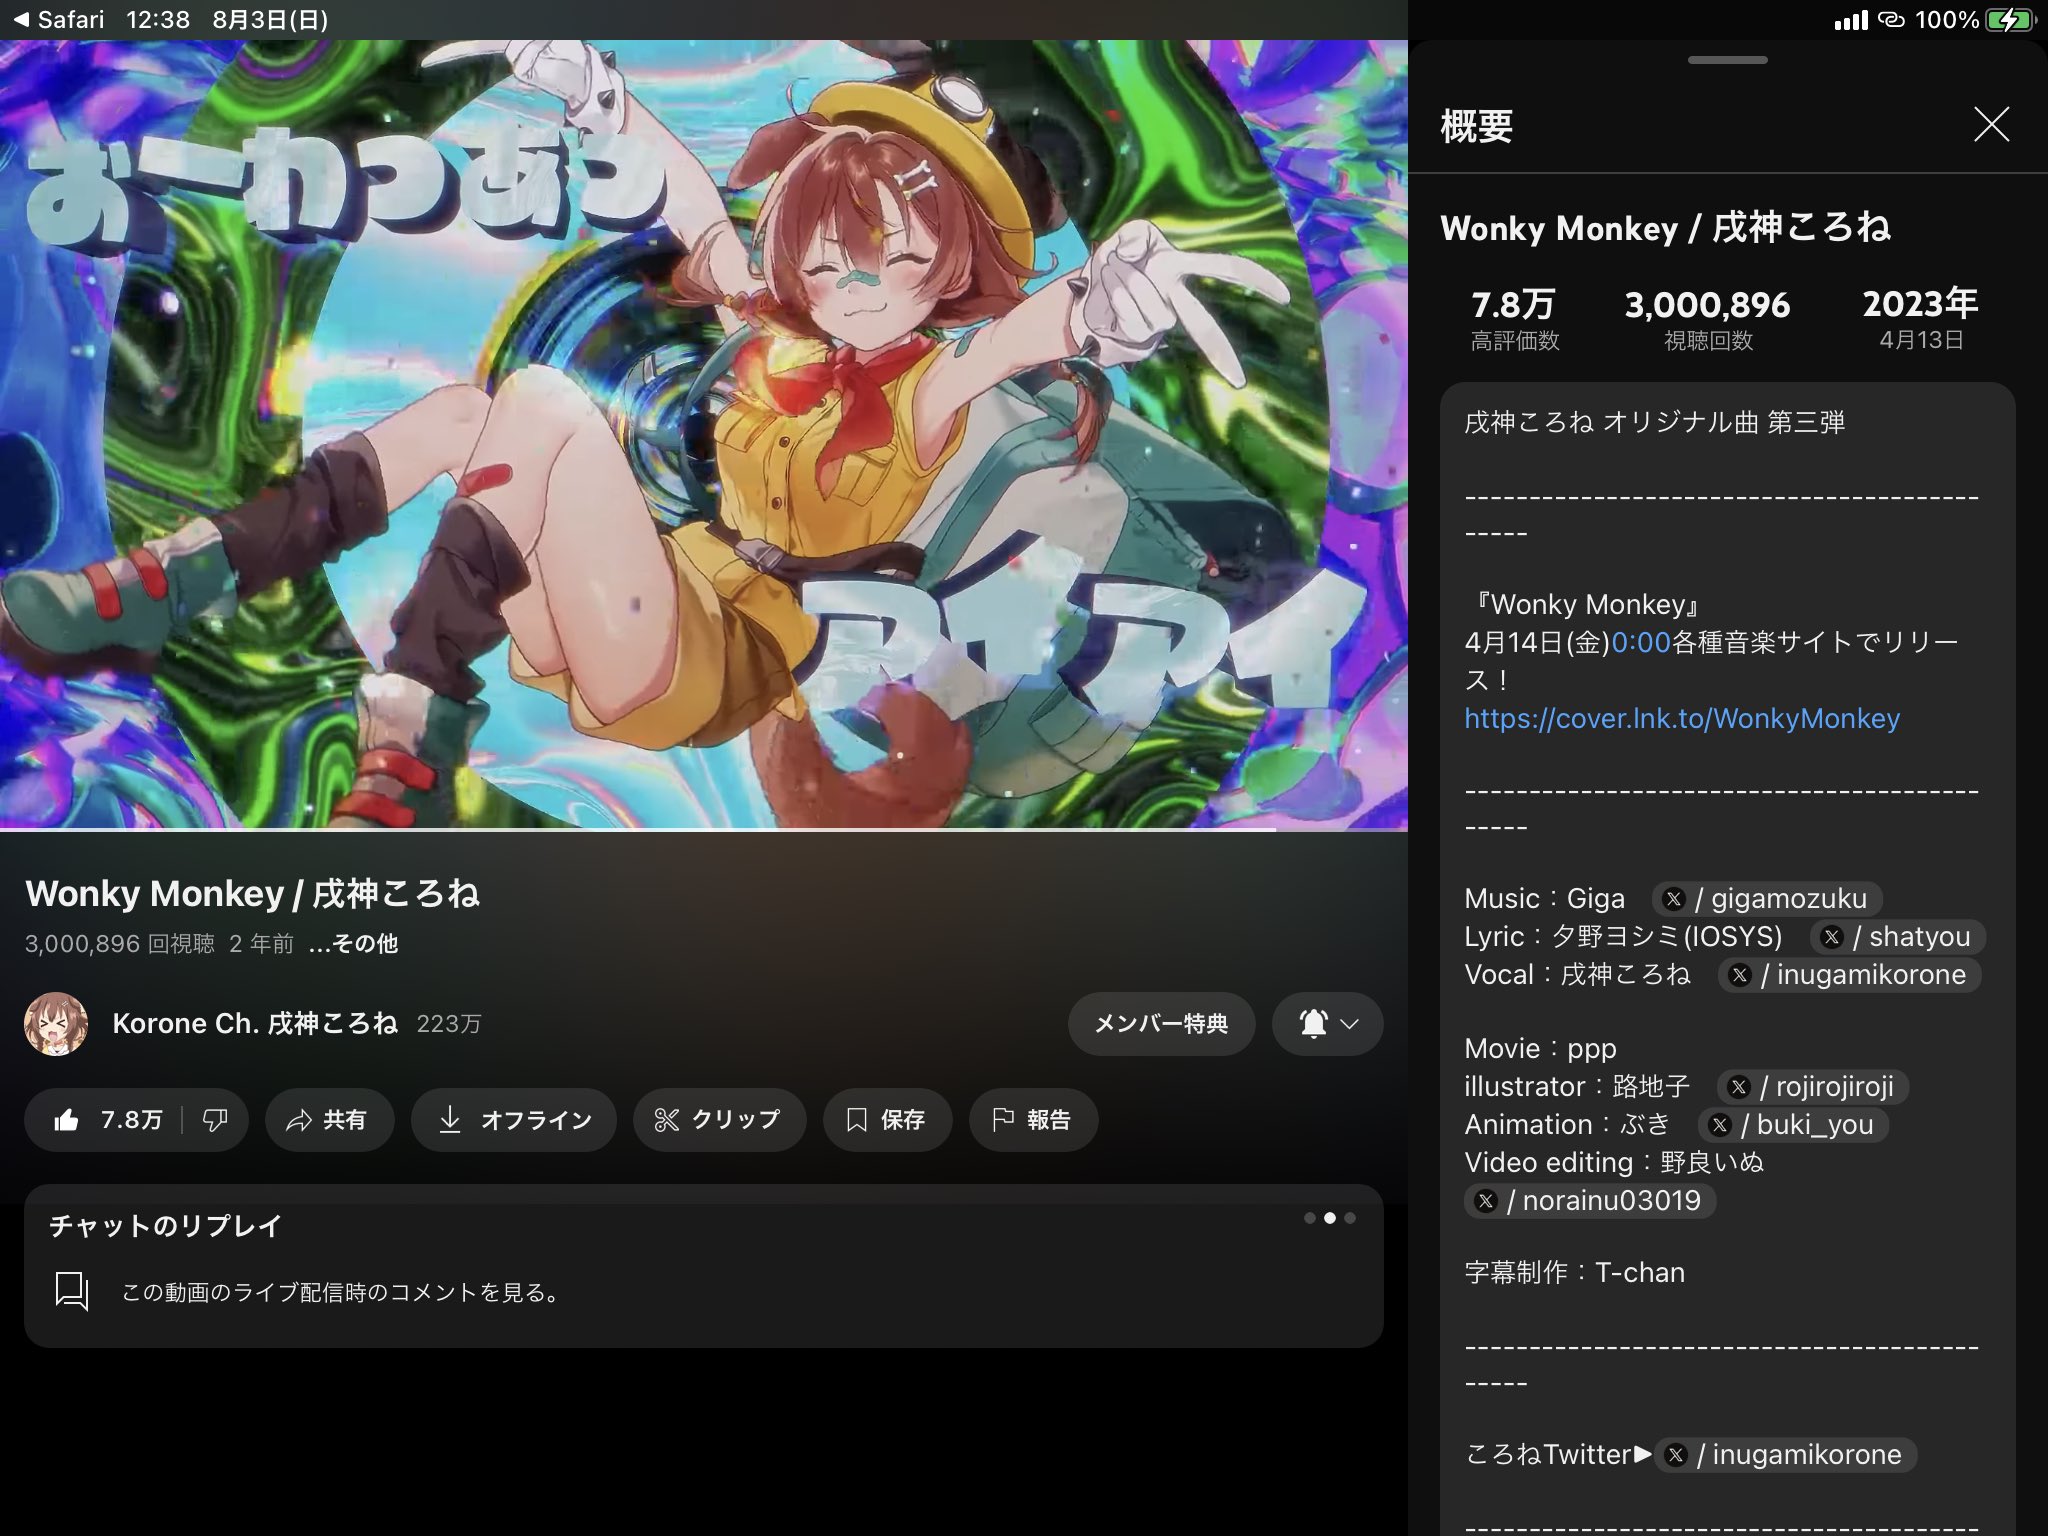Close the 概要 description panel
2048x1536 pixels.
point(1991,125)
